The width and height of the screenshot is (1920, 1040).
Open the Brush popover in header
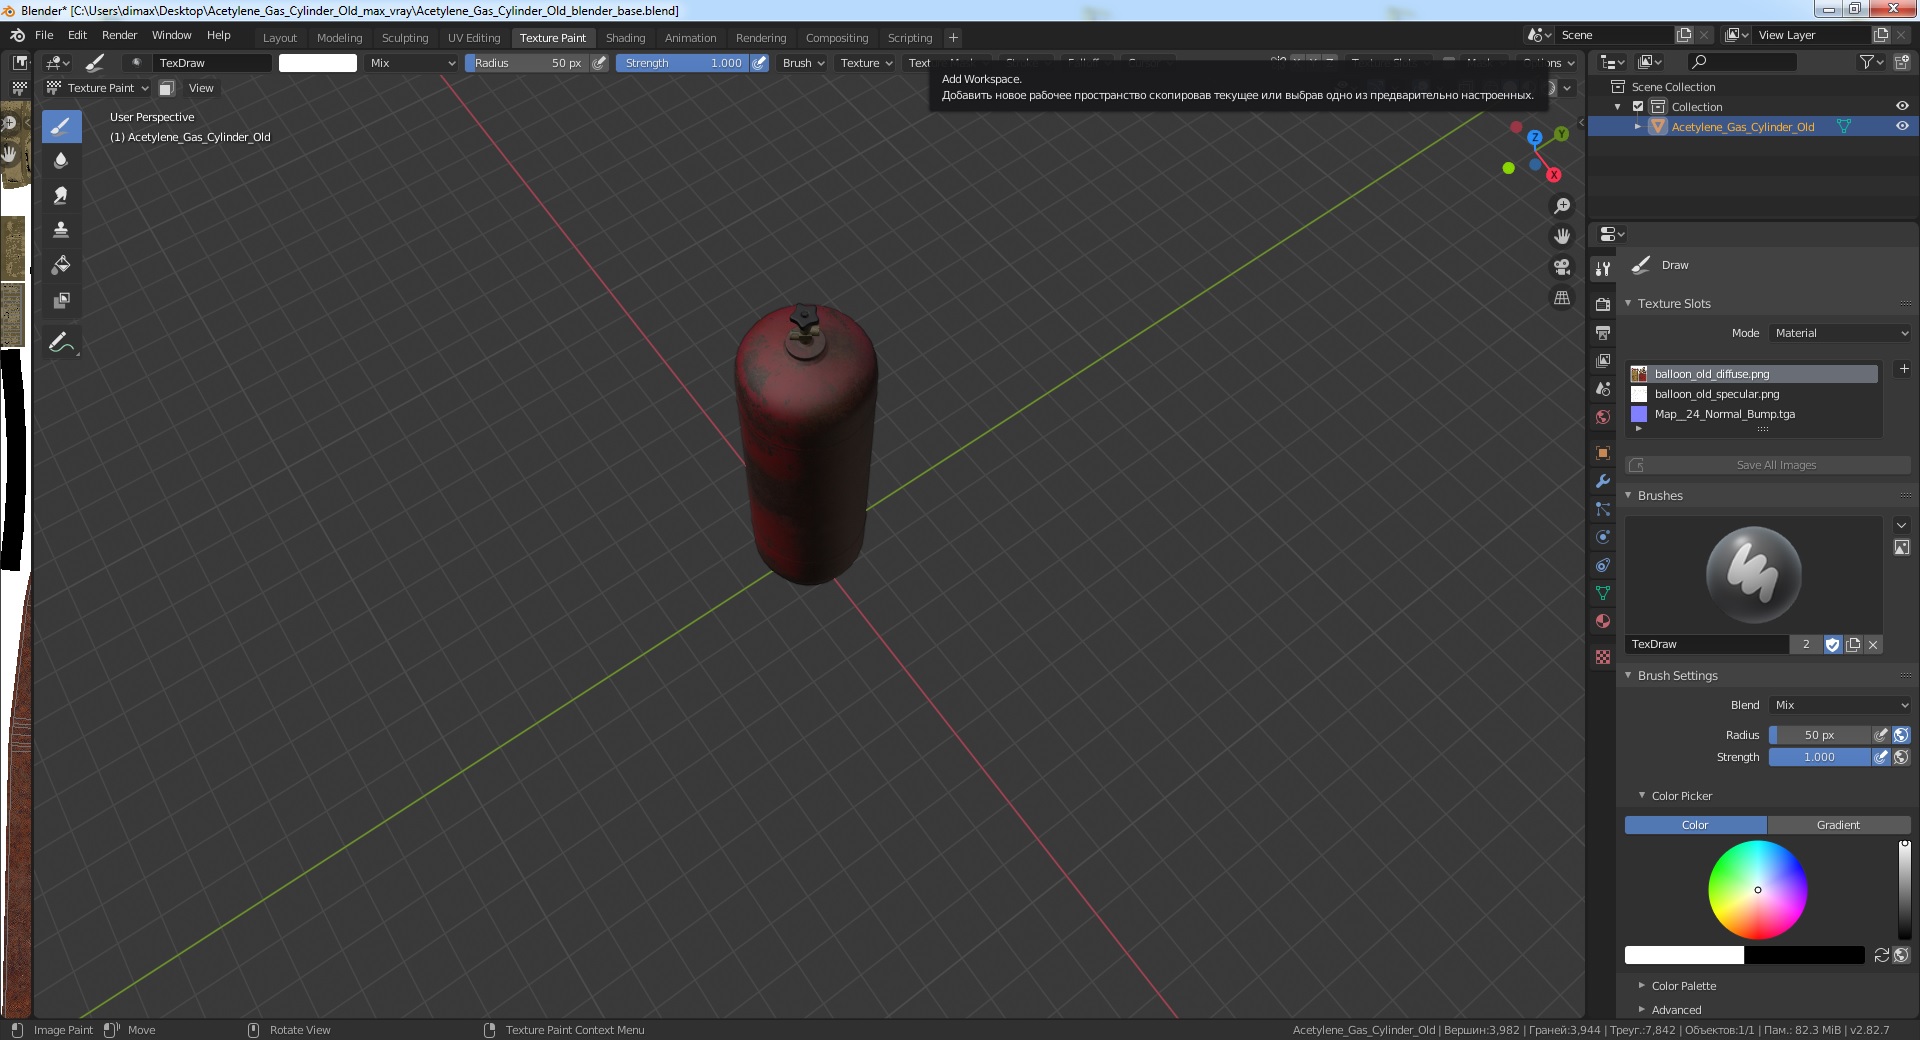point(803,63)
